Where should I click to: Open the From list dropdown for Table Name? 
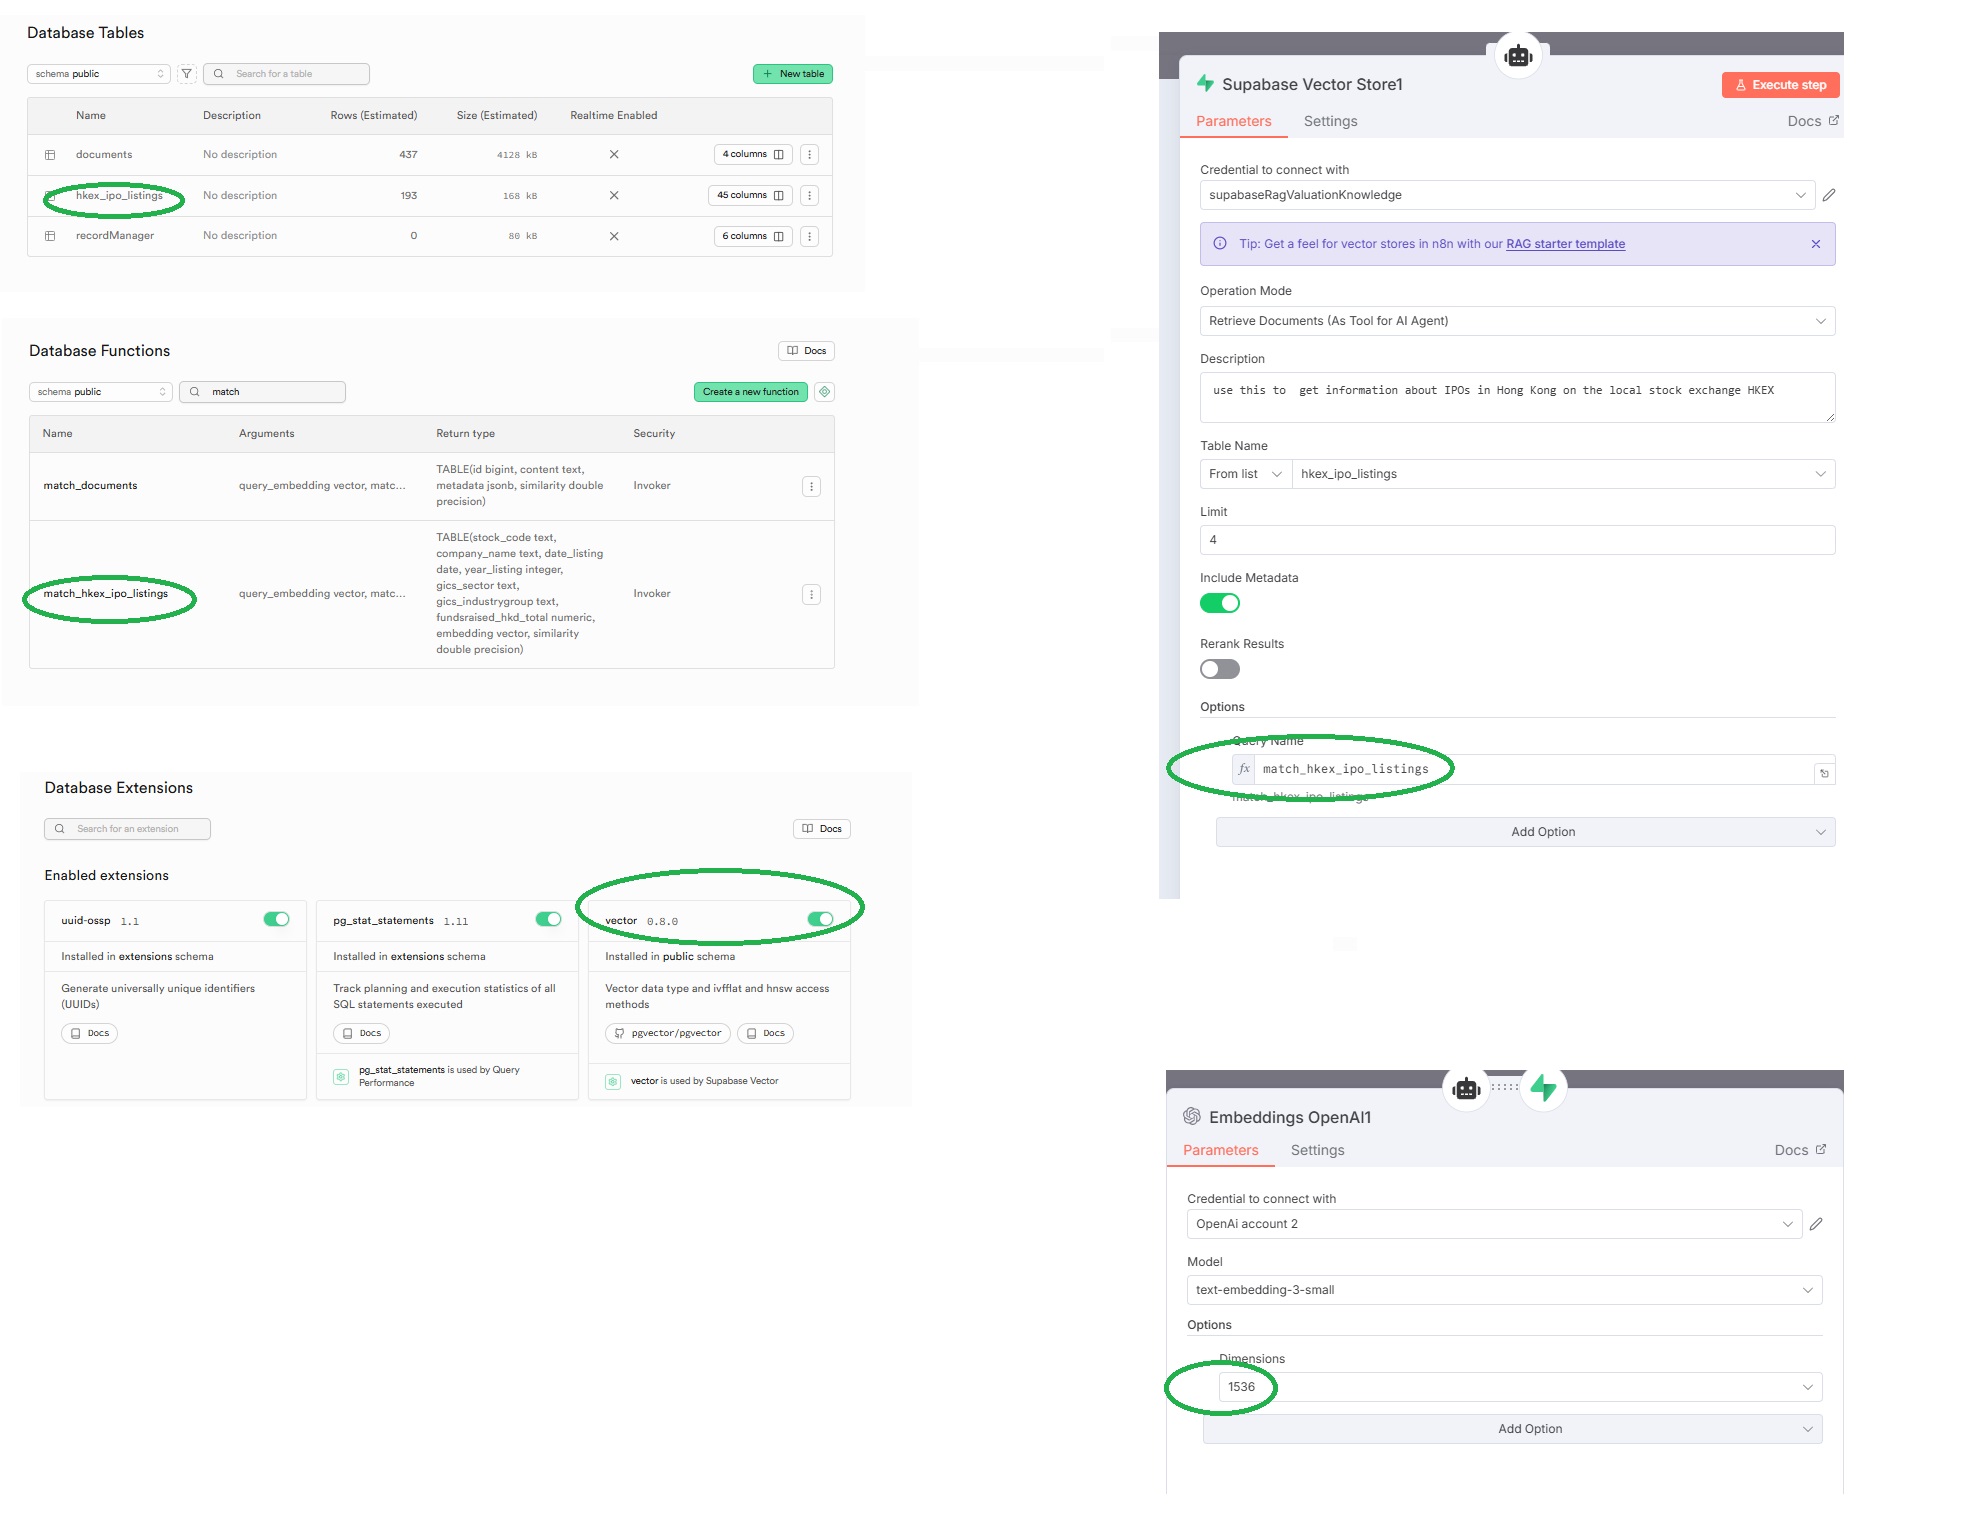tap(1246, 474)
